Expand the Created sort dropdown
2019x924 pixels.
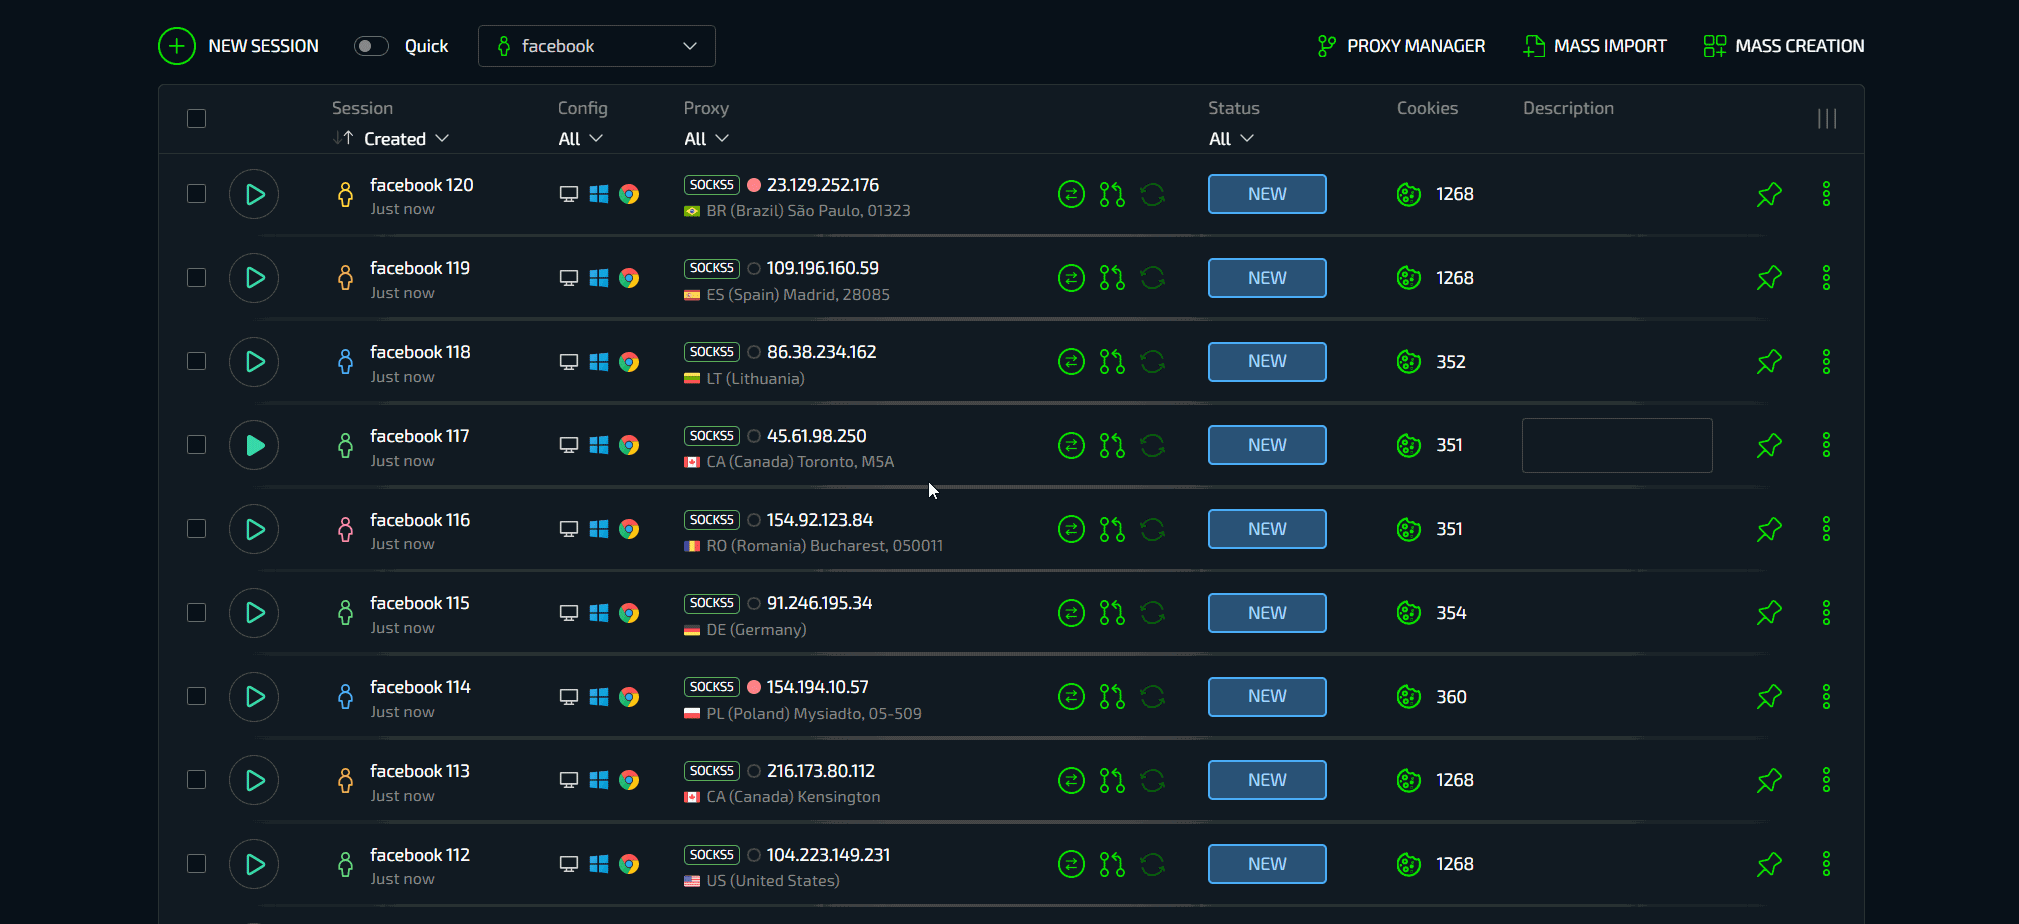(x=405, y=139)
